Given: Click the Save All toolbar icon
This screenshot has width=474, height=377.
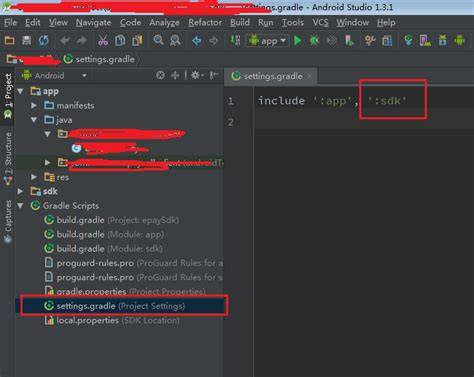Looking at the screenshot, I should coord(26,41).
